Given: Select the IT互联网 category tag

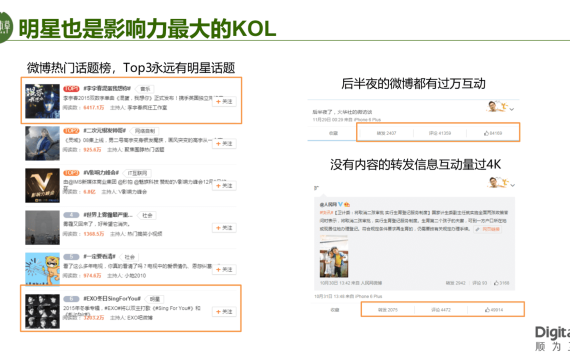Looking at the screenshot, I should click(138, 173).
